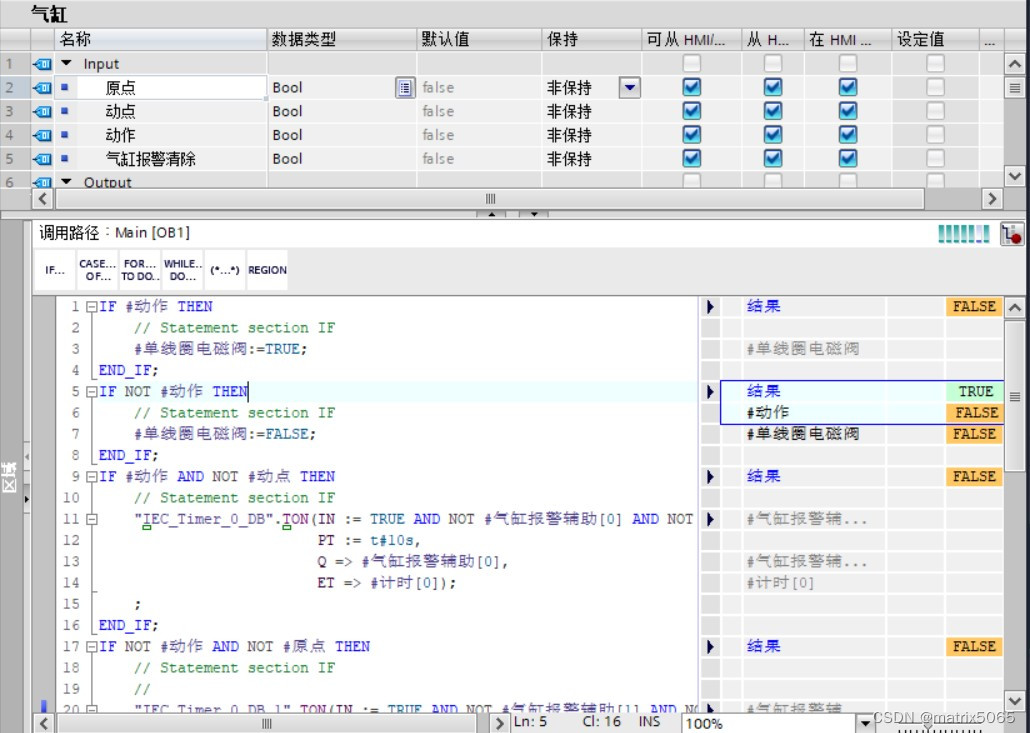Click the monitoring value FALSE of 单线圈电磁阀
1030x733 pixels.
pyautogui.click(x=974, y=433)
